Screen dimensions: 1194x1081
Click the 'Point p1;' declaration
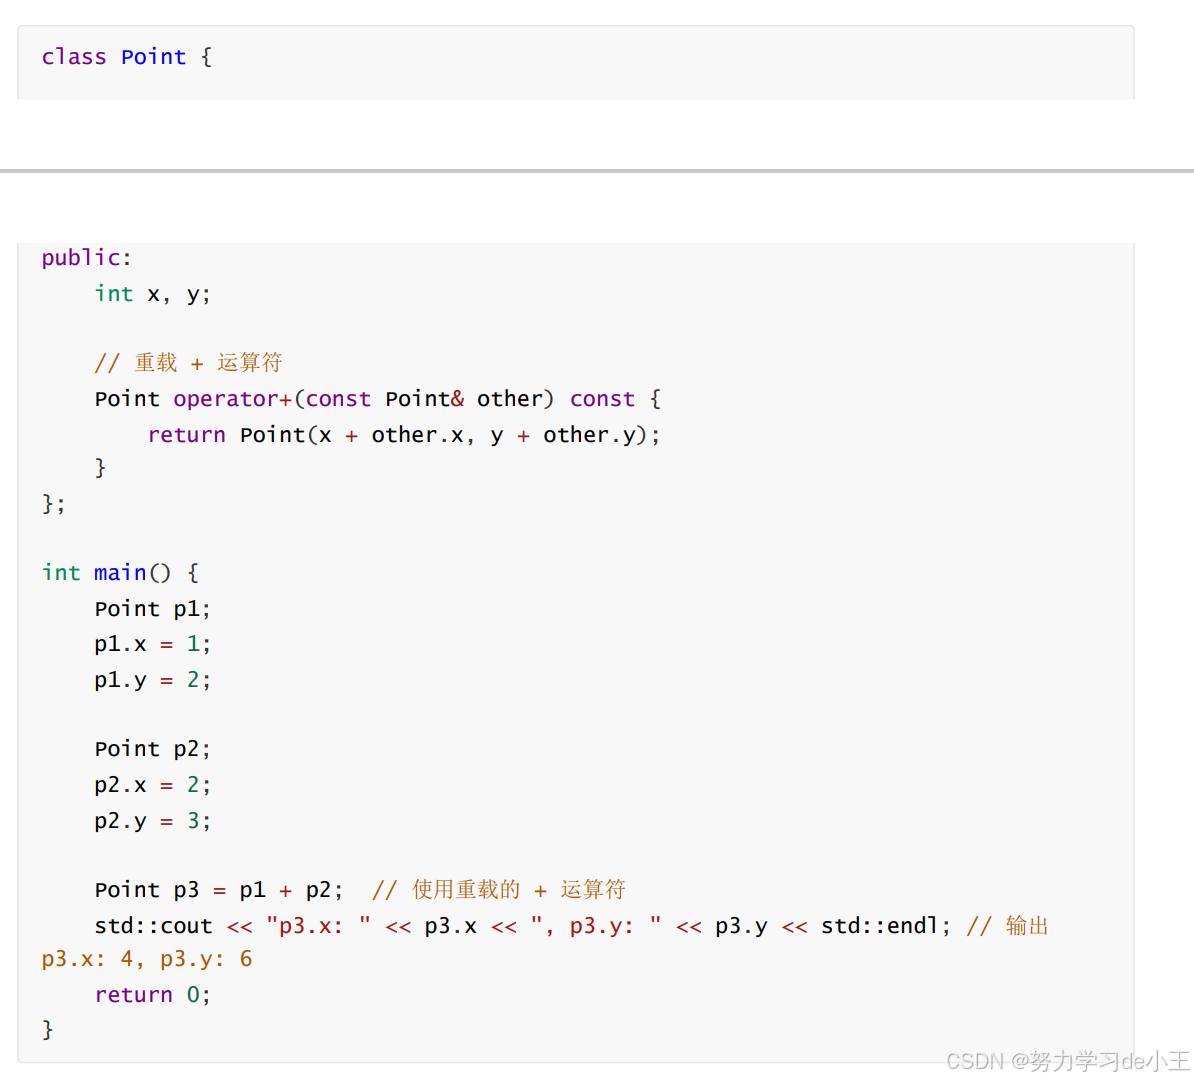152,609
